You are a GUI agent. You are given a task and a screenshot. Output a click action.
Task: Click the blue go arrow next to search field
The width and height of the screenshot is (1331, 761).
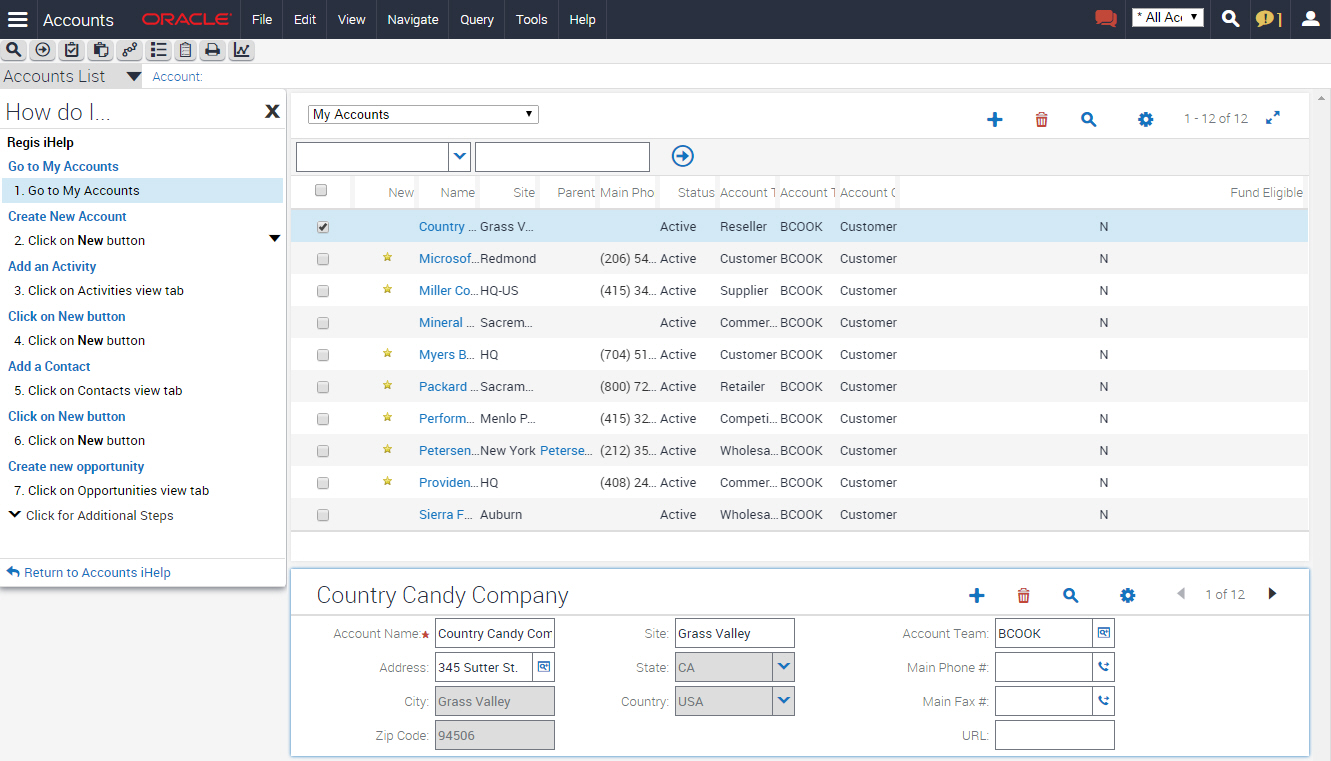click(683, 156)
